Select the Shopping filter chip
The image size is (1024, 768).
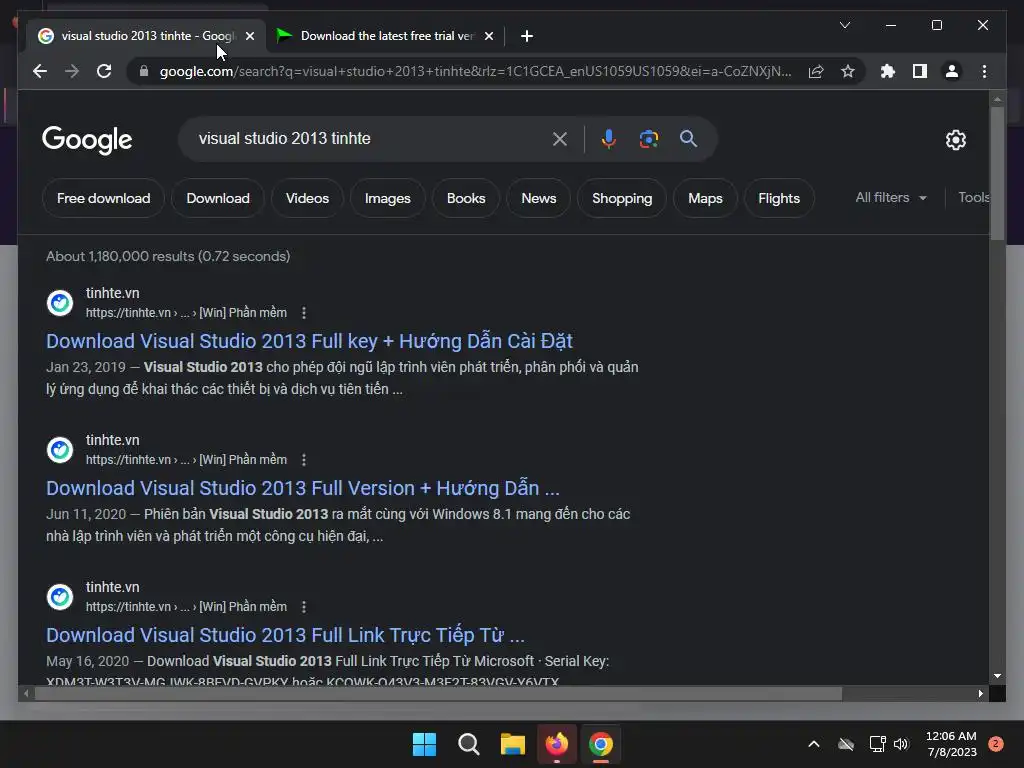pyautogui.click(x=622, y=198)
